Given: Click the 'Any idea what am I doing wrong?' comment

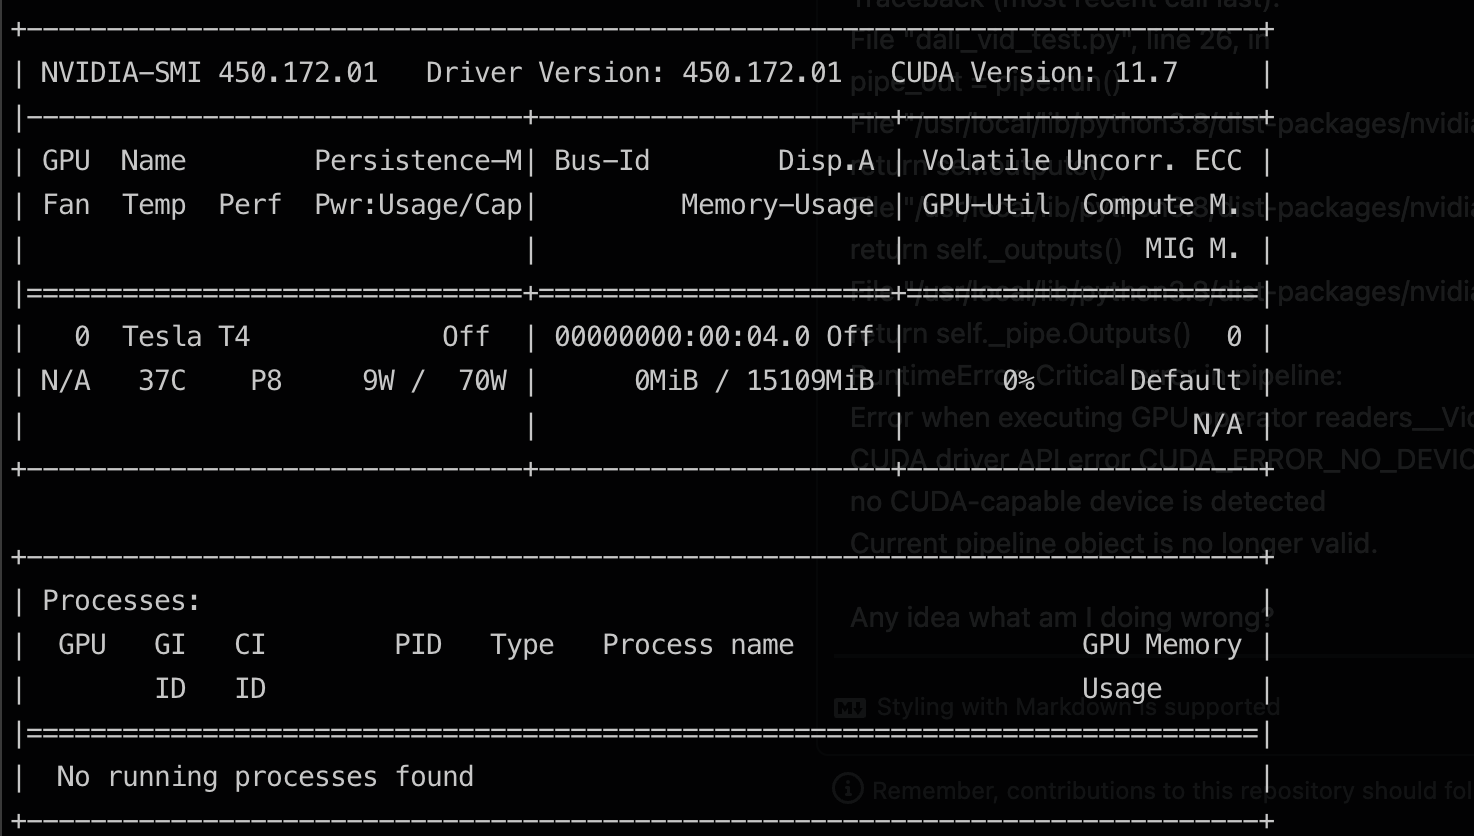Looking at the screenshot, I should [x=1059, y=617].
